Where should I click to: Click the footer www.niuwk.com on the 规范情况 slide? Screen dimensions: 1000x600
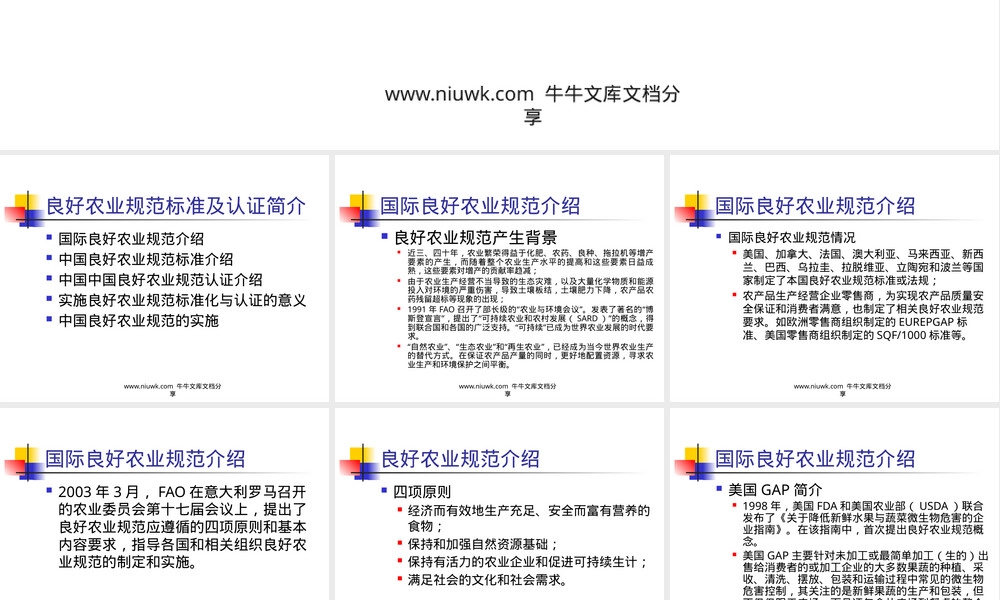tap(842, 390)
